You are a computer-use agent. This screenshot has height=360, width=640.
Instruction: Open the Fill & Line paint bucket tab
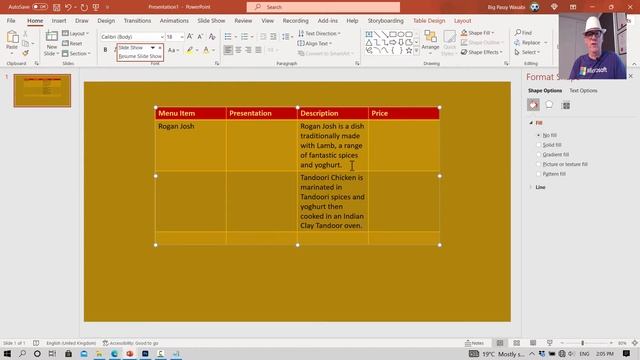tap(533, 105)
